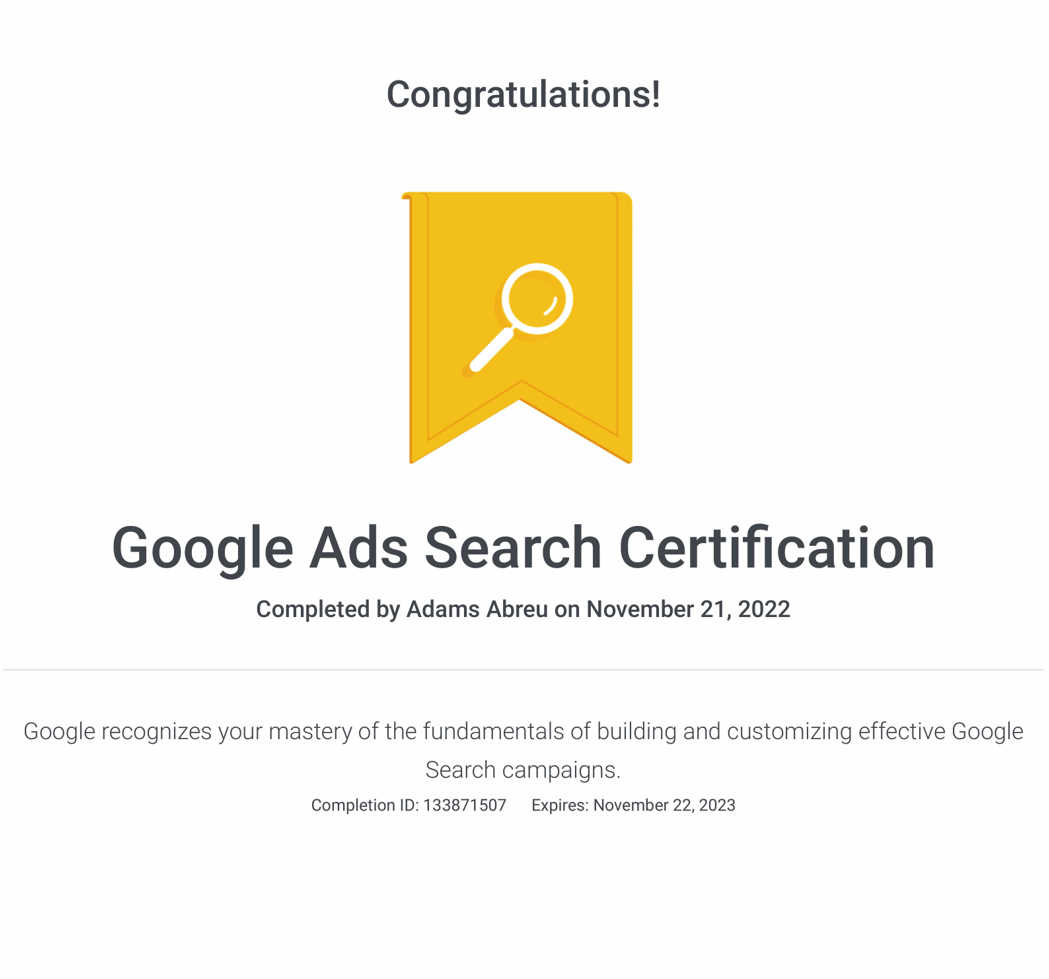Click the "Completed by" text

[328, 609]
